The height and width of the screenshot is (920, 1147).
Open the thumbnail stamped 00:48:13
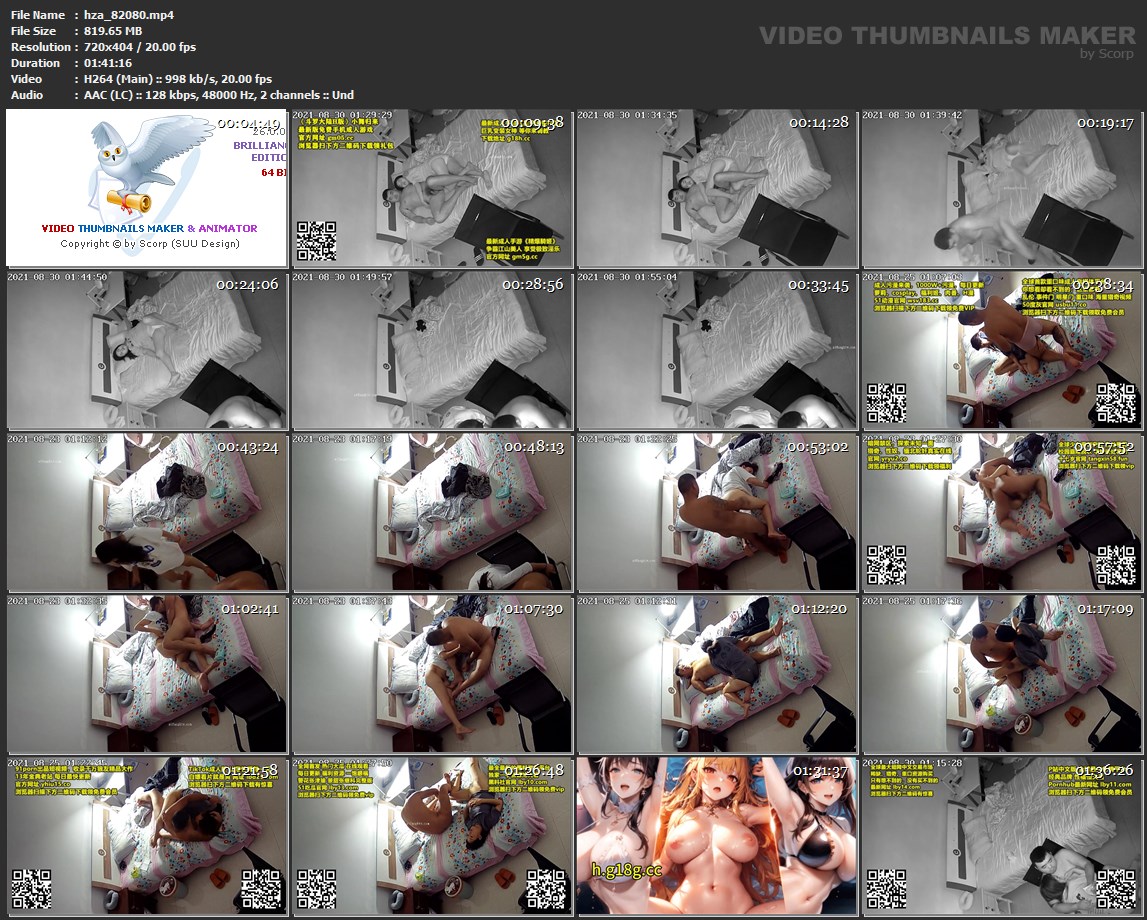tap(432, 512)
